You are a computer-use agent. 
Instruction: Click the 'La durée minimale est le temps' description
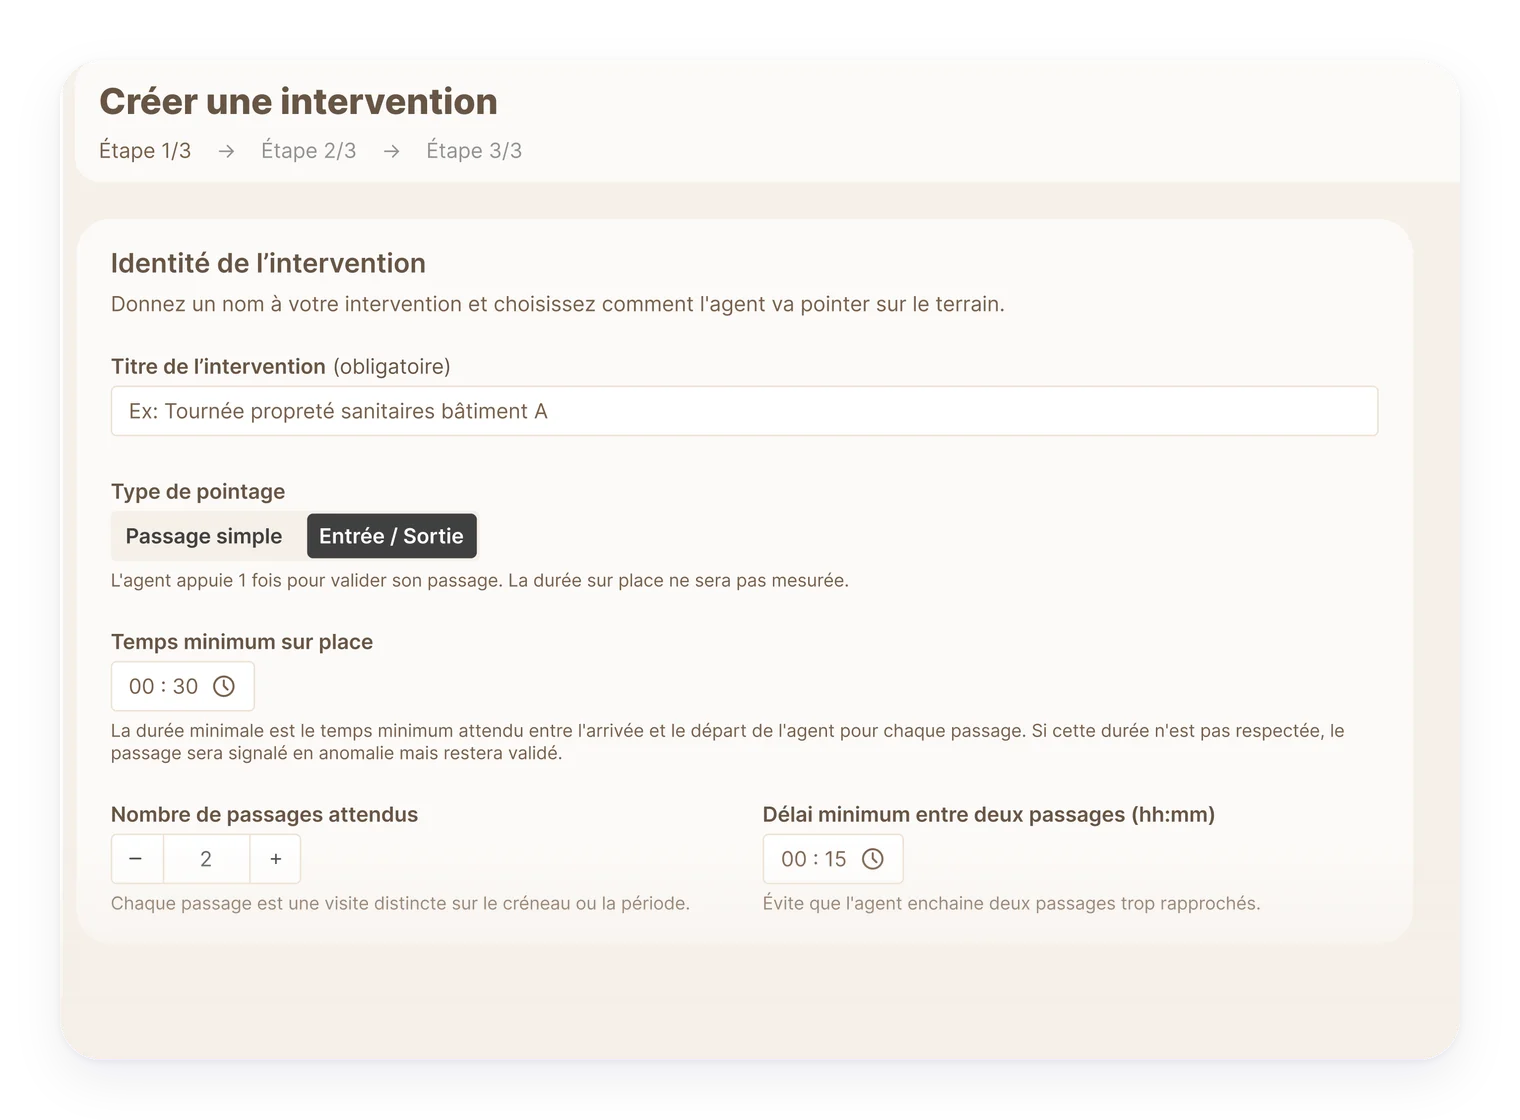click(728, 742)
